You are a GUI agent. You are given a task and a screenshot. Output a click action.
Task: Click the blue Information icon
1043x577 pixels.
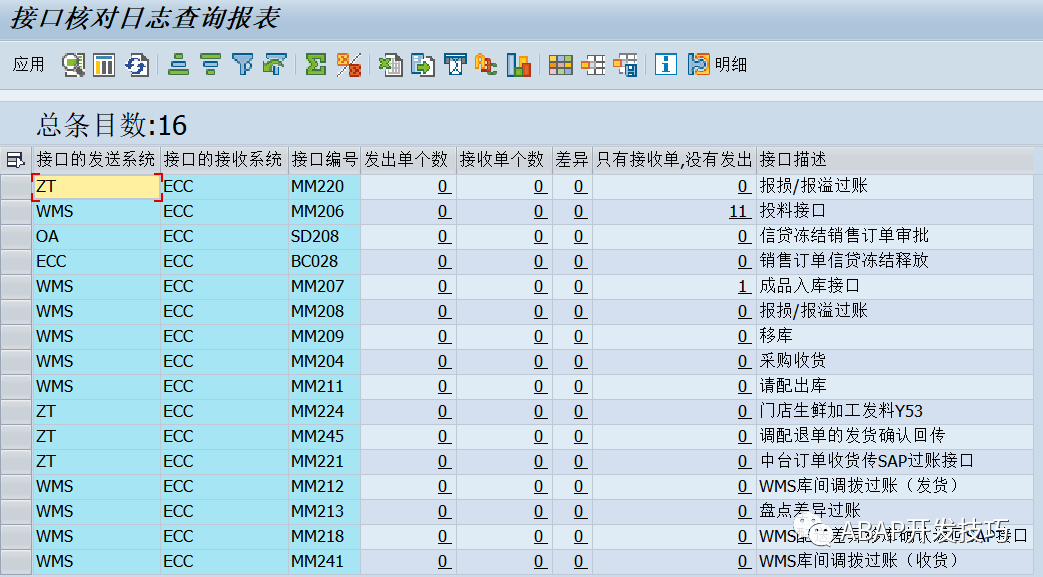(666, 65)
